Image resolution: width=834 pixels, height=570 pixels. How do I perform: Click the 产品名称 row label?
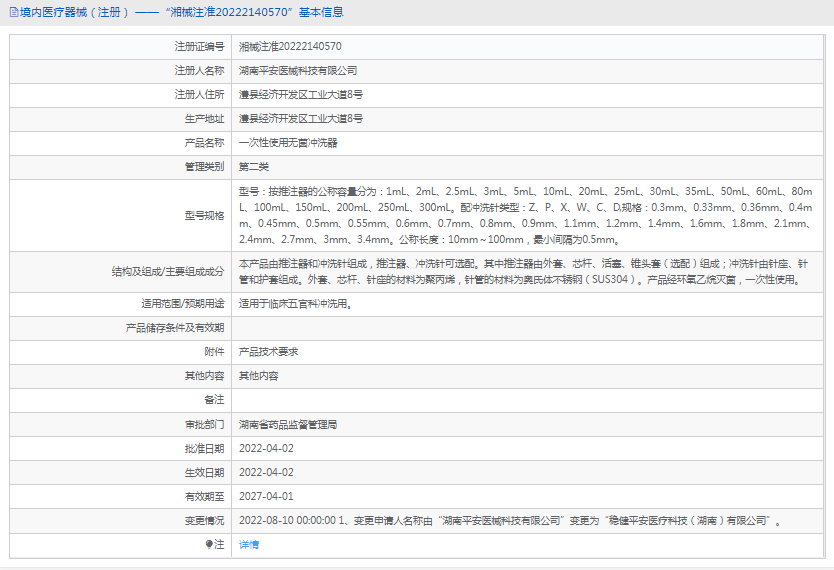204,142
